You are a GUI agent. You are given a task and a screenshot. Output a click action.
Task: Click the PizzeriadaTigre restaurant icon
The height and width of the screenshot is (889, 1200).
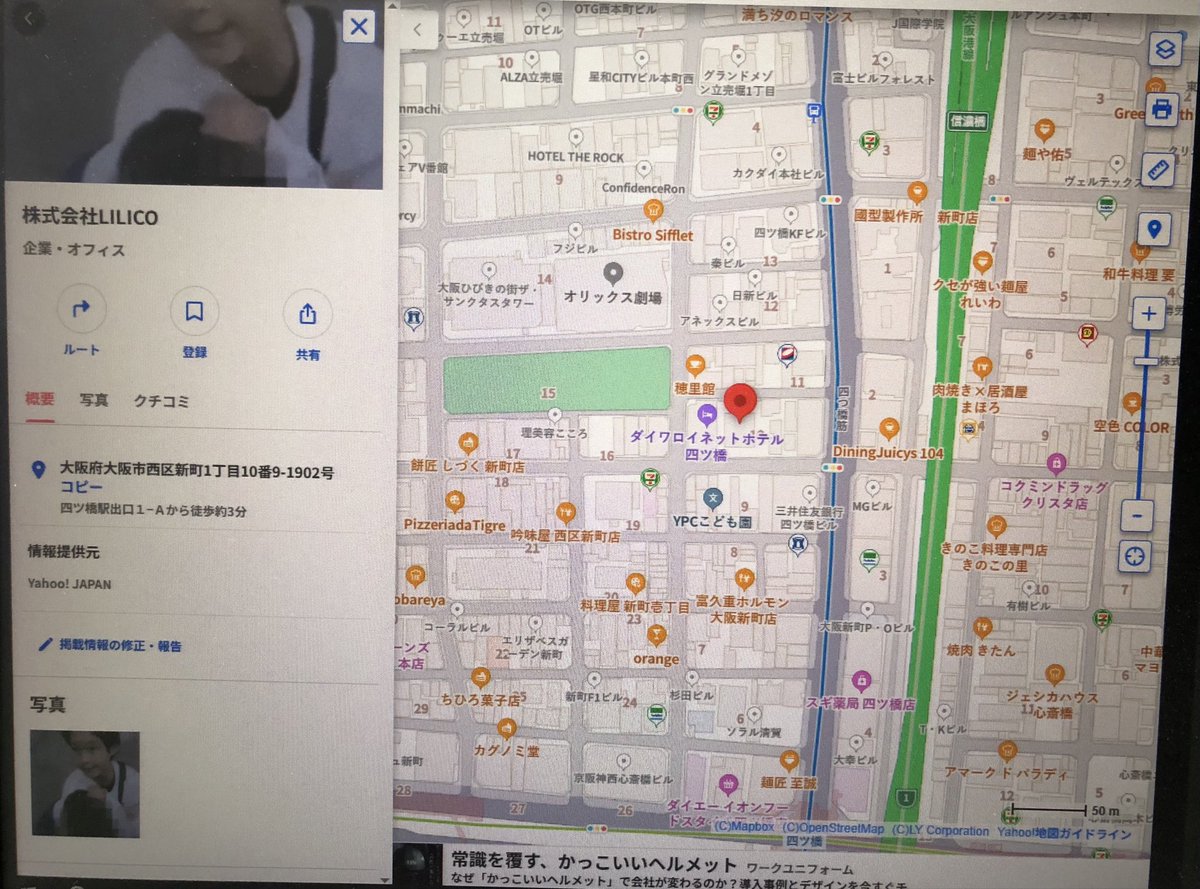pyautogui.click(x=455, y=501)
